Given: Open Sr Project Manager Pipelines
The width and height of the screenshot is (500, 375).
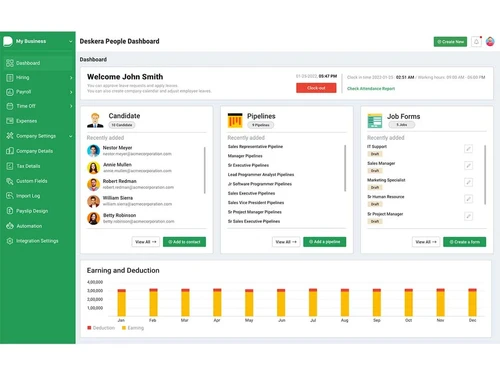Looking at the screenshot, I should [x=255, y=212].
